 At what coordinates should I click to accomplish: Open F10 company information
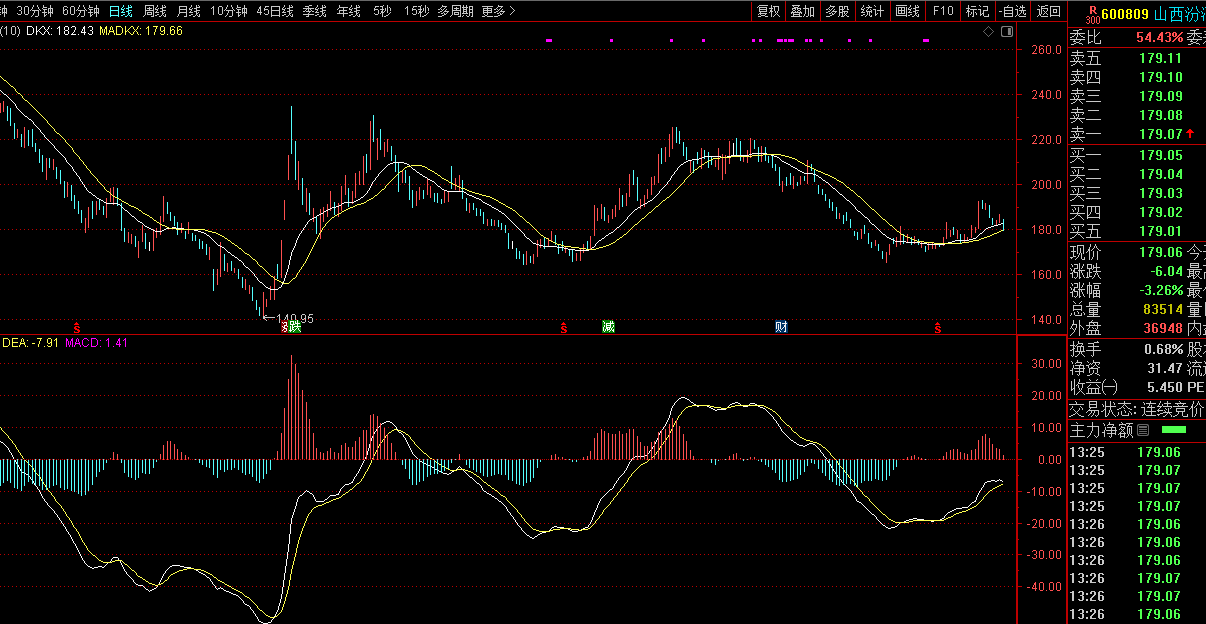942,11
